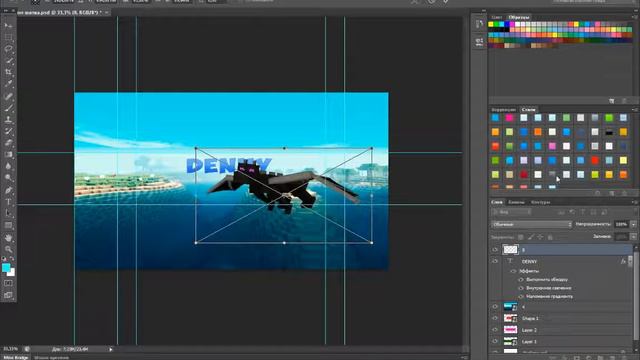Select the Horizontal Type tool
Viewport: 640px width, 360px height.
point(8,202)
